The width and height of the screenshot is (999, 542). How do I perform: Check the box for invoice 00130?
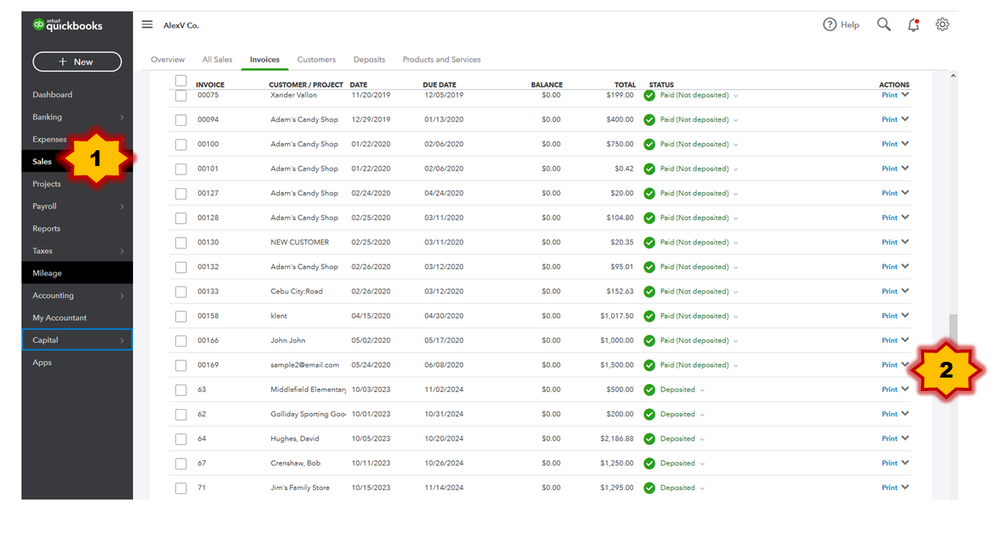coord(181,243)
